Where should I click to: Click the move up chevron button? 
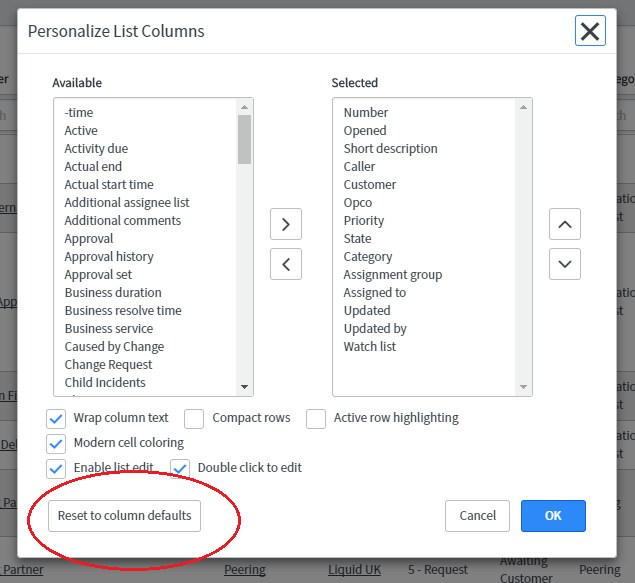point(565,224)
